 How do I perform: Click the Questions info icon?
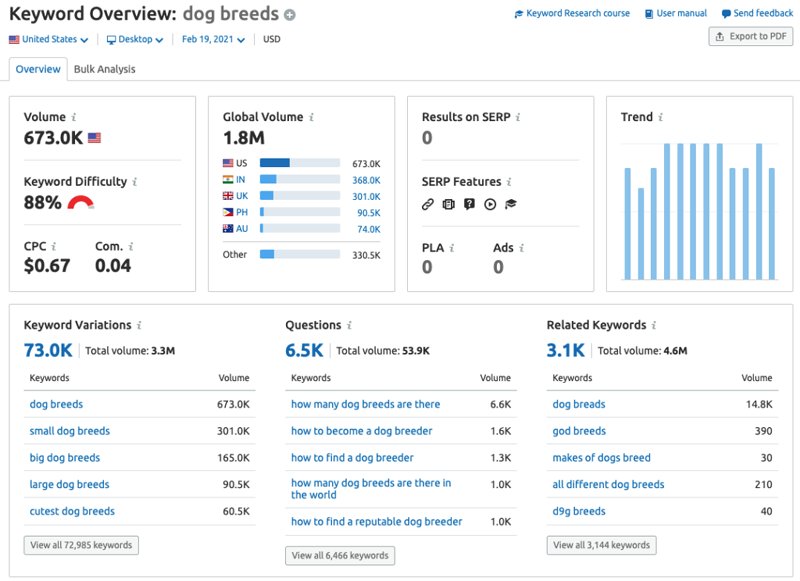click(x=349, y=325)
